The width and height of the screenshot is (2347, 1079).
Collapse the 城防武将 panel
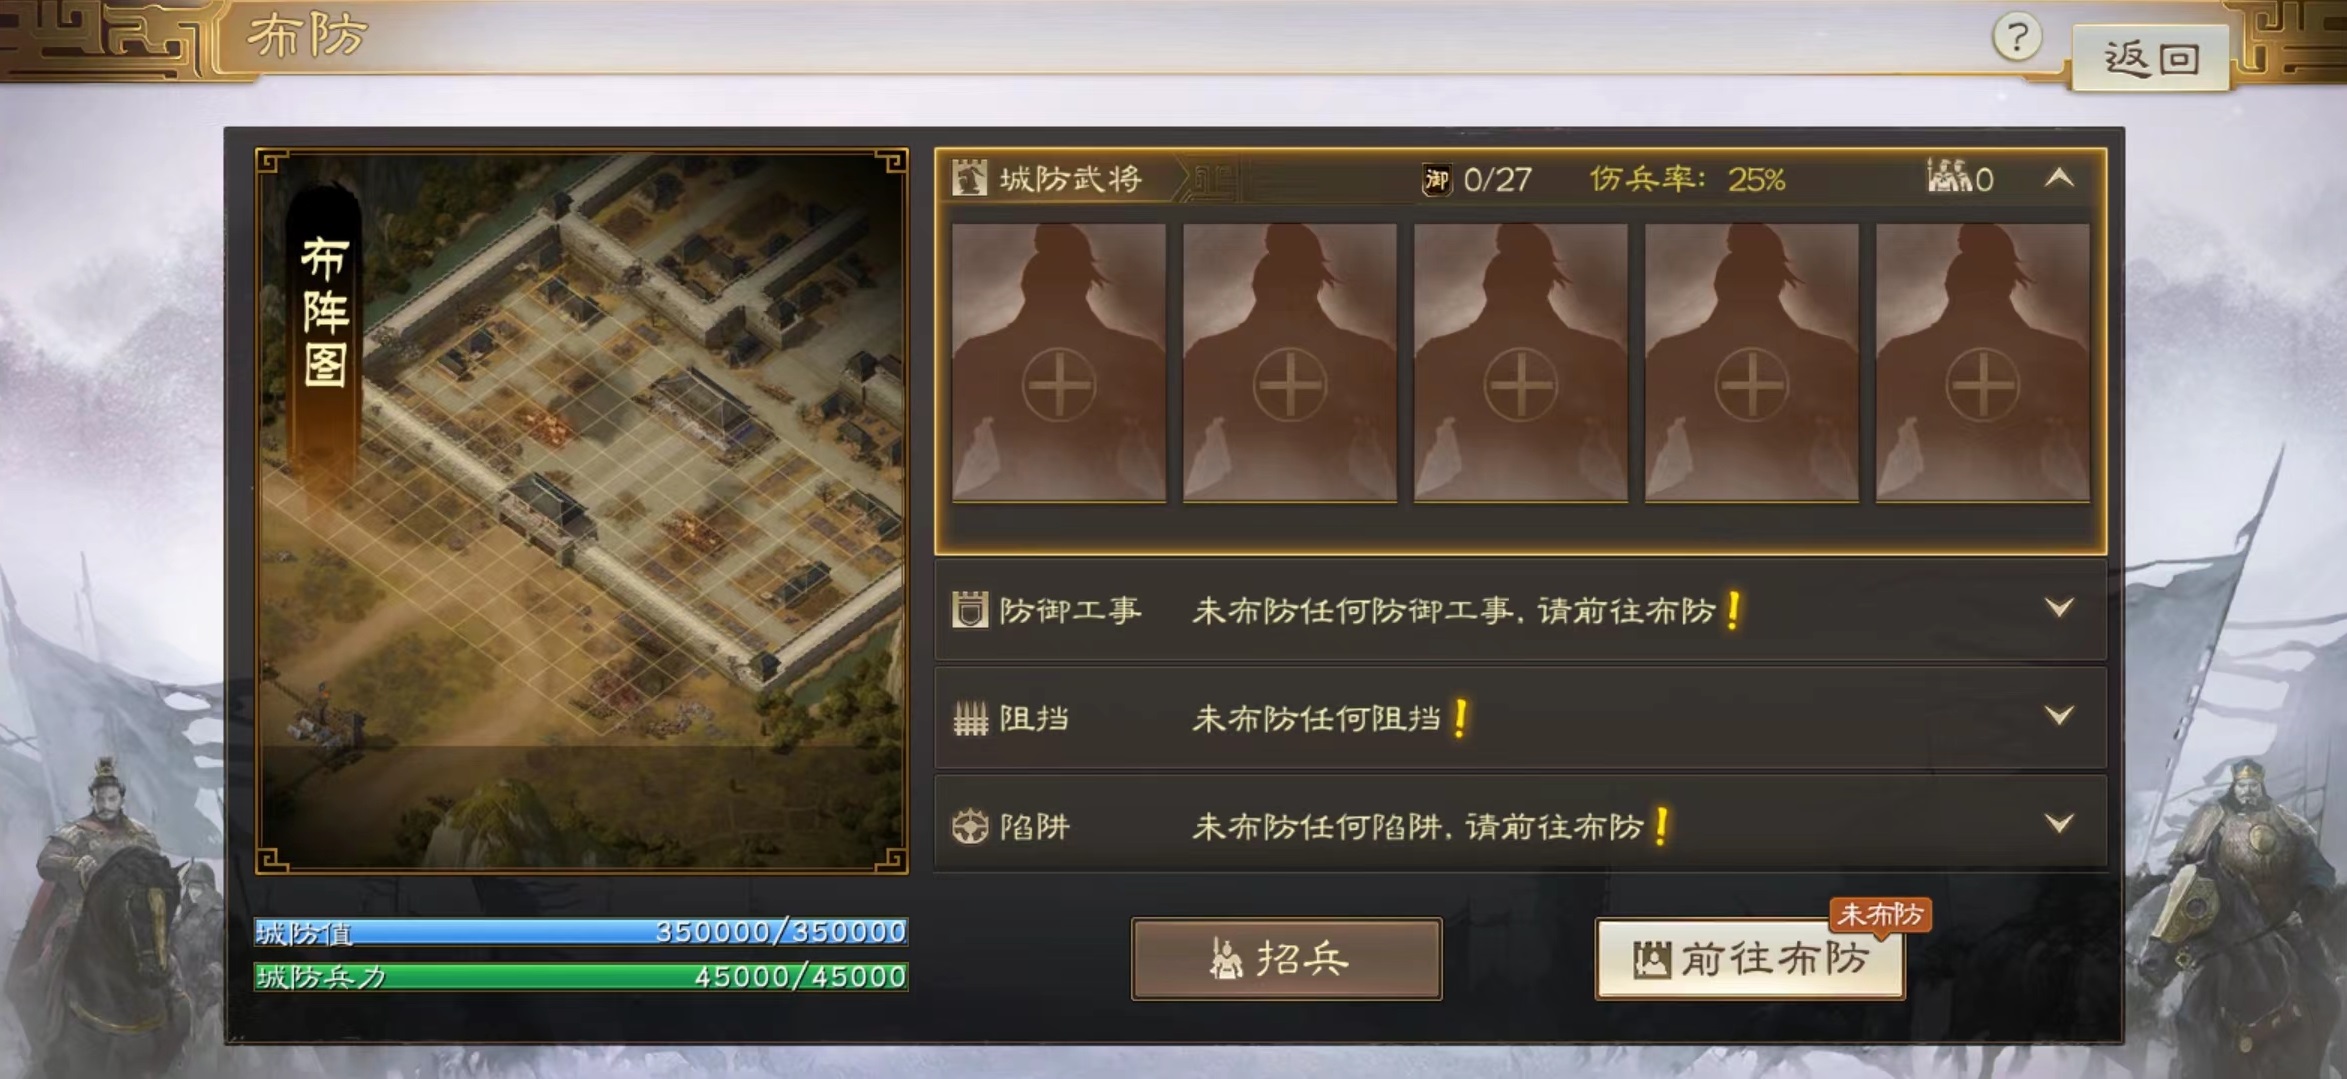point(2059,178)
